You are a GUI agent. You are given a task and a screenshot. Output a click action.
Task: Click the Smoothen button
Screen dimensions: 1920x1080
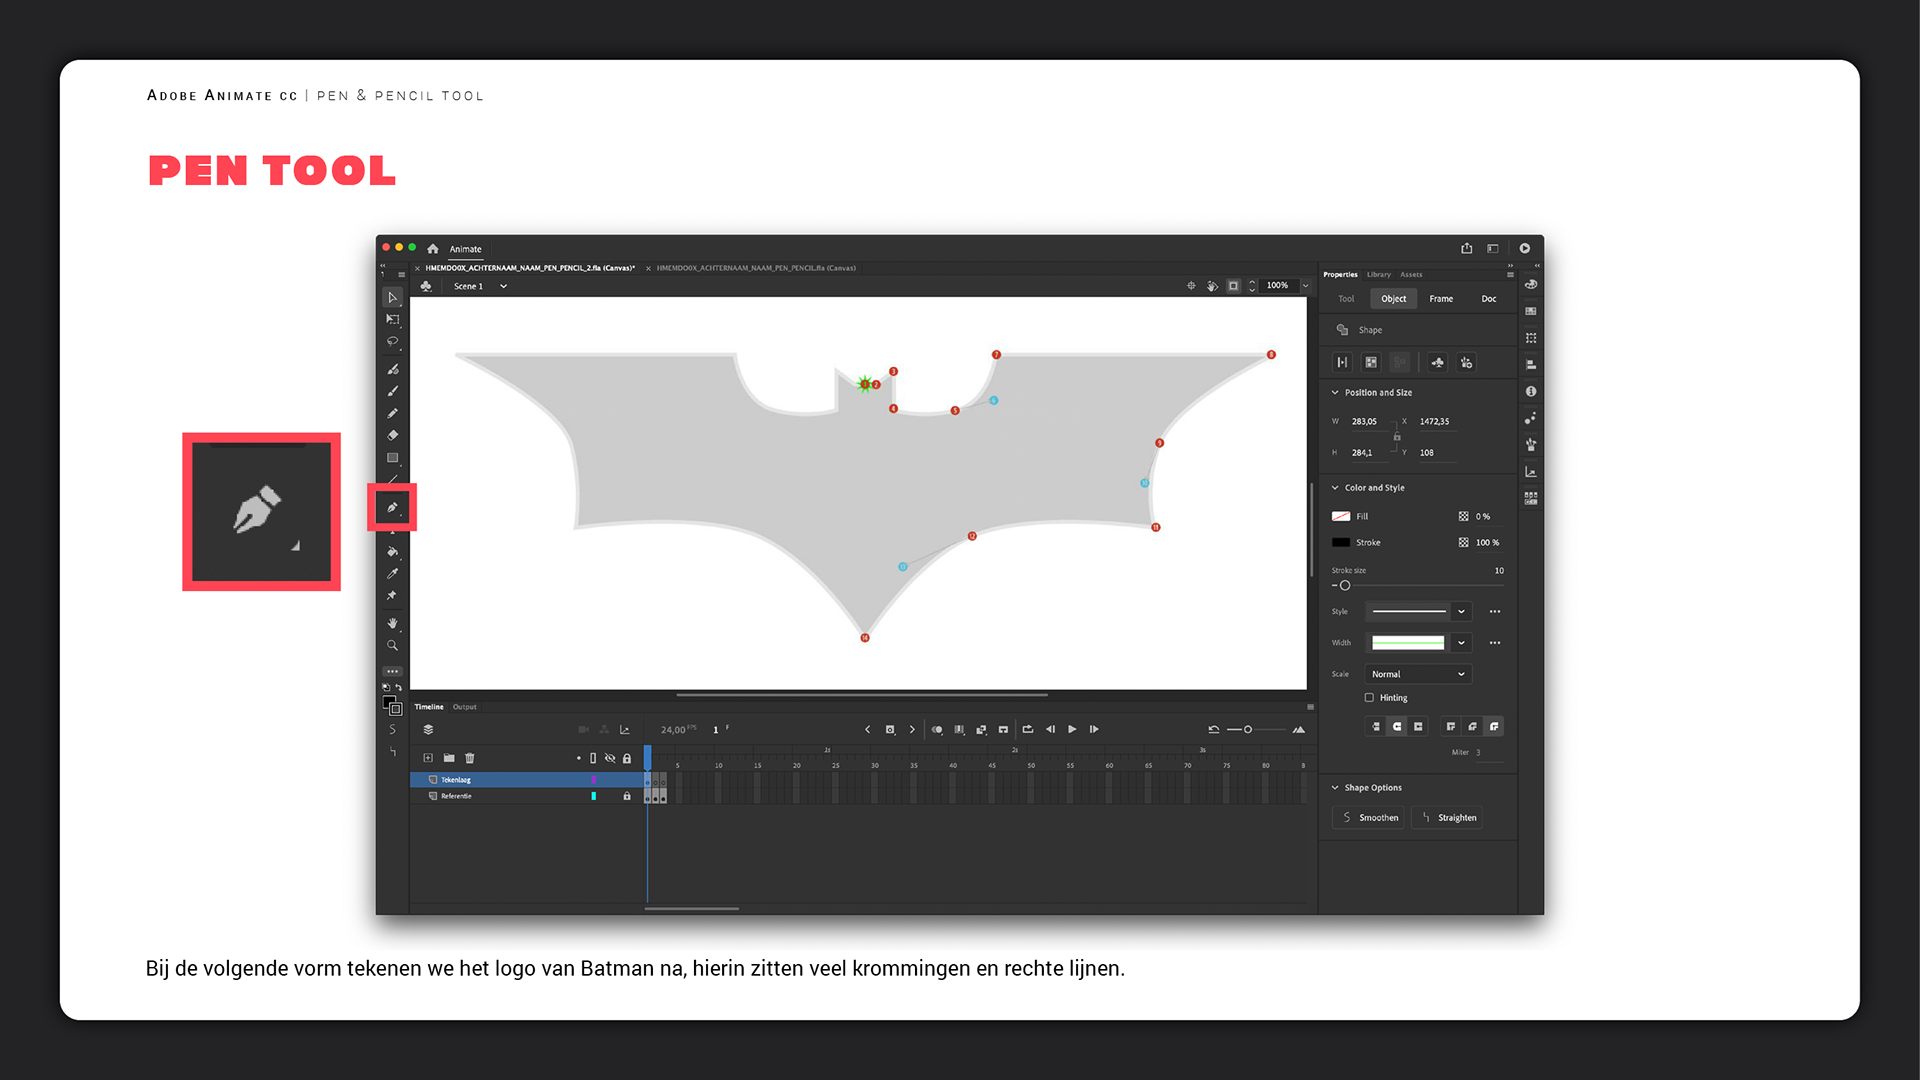(1368, 818)
